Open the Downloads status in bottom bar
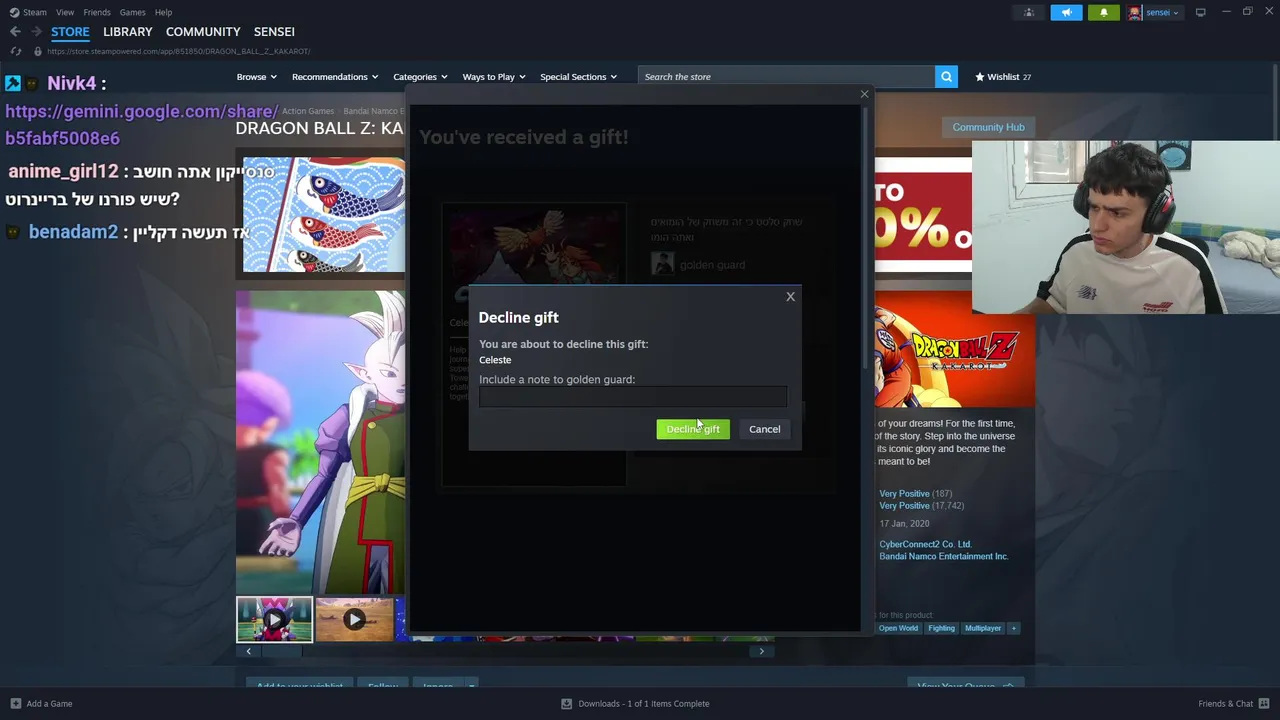1280x720 pixels. coord(634,704)
